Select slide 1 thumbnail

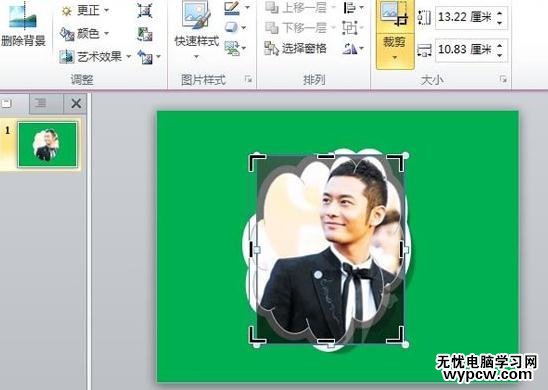48,144
